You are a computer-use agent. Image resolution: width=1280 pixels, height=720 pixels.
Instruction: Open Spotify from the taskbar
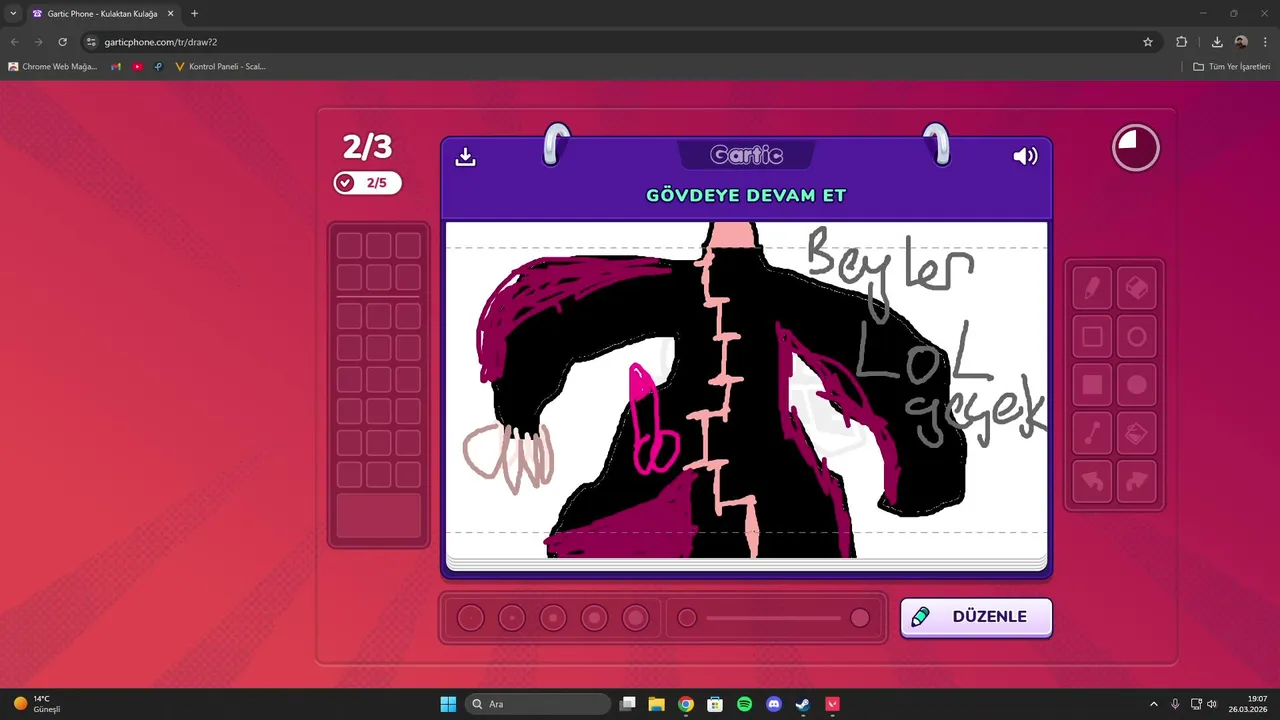coord(744,704)
